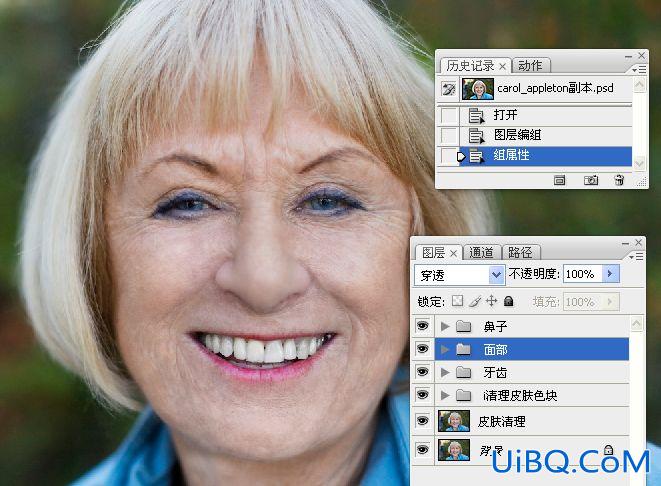Click the create new document from state icon
Screen dimensions: 661x486
point(559,180)
